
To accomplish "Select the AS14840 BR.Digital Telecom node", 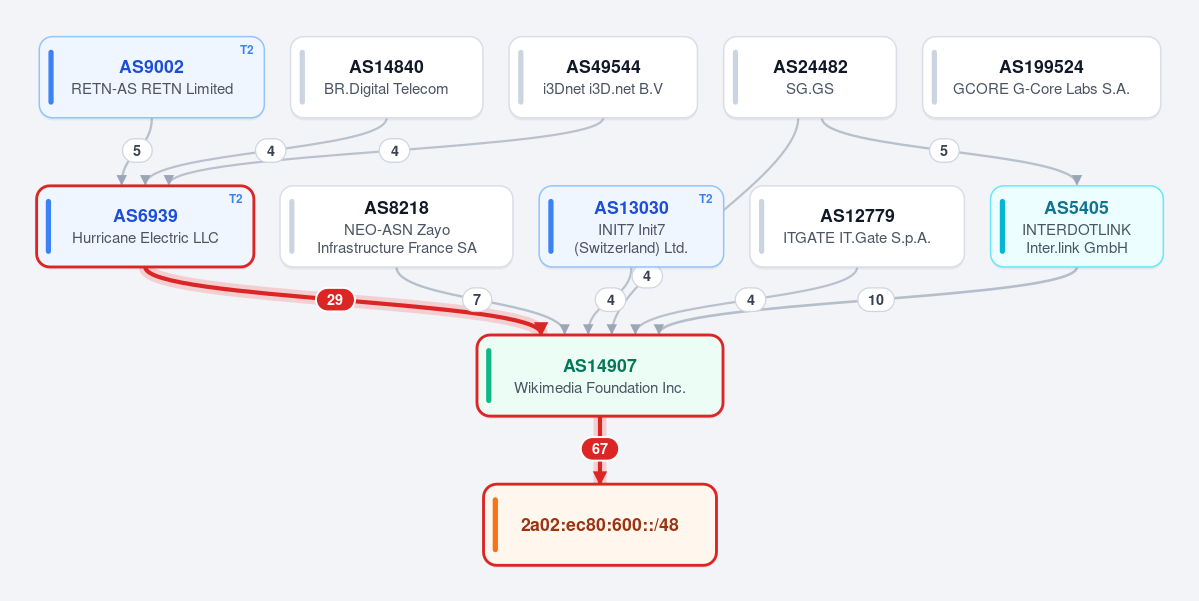I will coord(386,77).
